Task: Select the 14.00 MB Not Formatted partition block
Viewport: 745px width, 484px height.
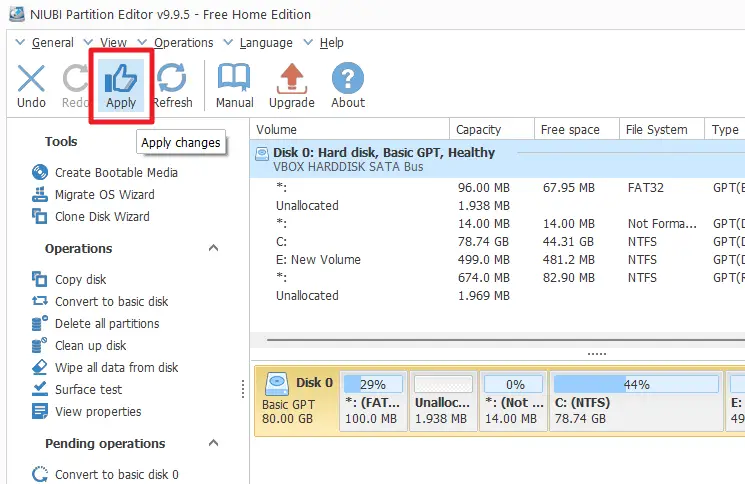Action: 513,401
